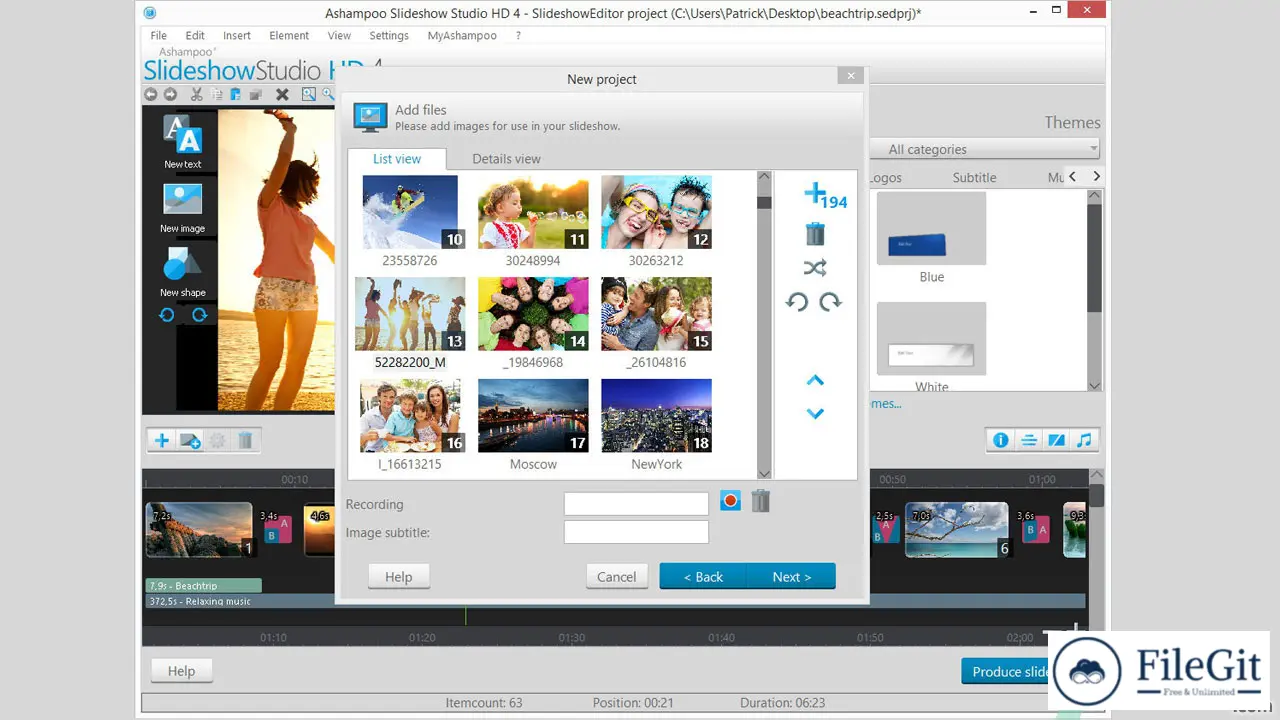
Task: Open the MyAshampoo menu
Action: [x=462, y=35]
